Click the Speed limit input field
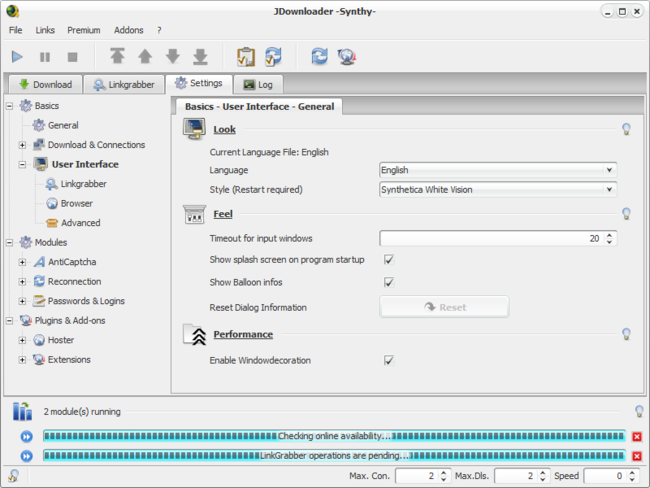The width and height of the screenshot is (650, 488). coord(604,476)
